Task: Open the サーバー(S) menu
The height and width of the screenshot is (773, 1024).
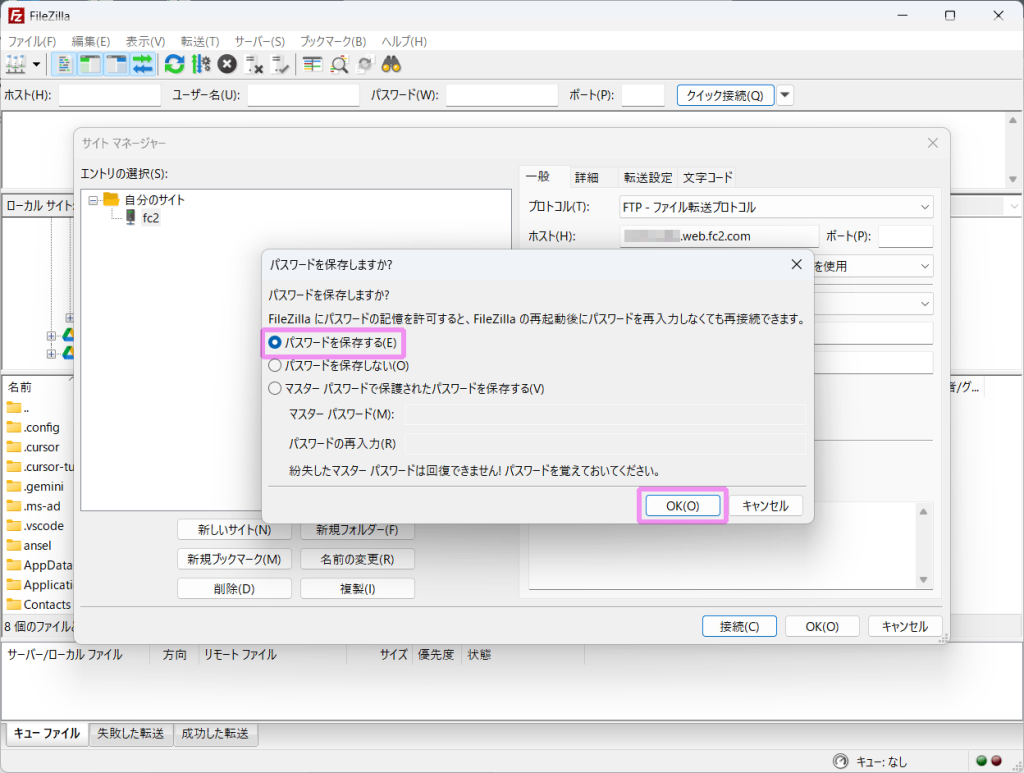Action: [x=260, y=42]
